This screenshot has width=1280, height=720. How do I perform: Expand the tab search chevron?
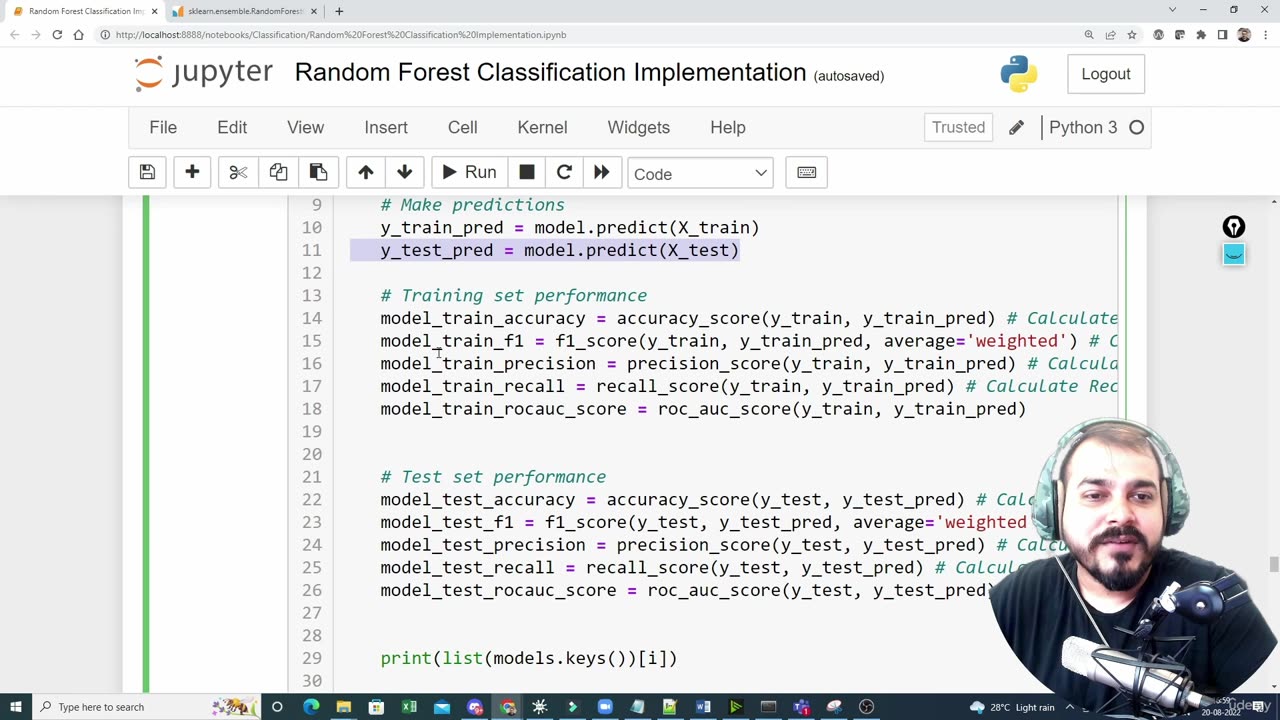[1172, 10]
